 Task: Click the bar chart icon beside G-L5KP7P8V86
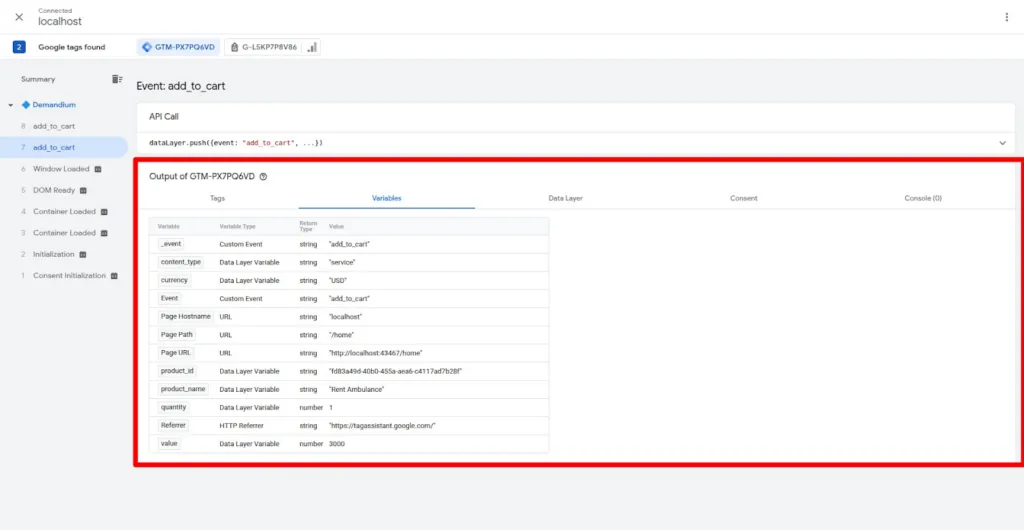pyautogui.click(x=312, y=47)
